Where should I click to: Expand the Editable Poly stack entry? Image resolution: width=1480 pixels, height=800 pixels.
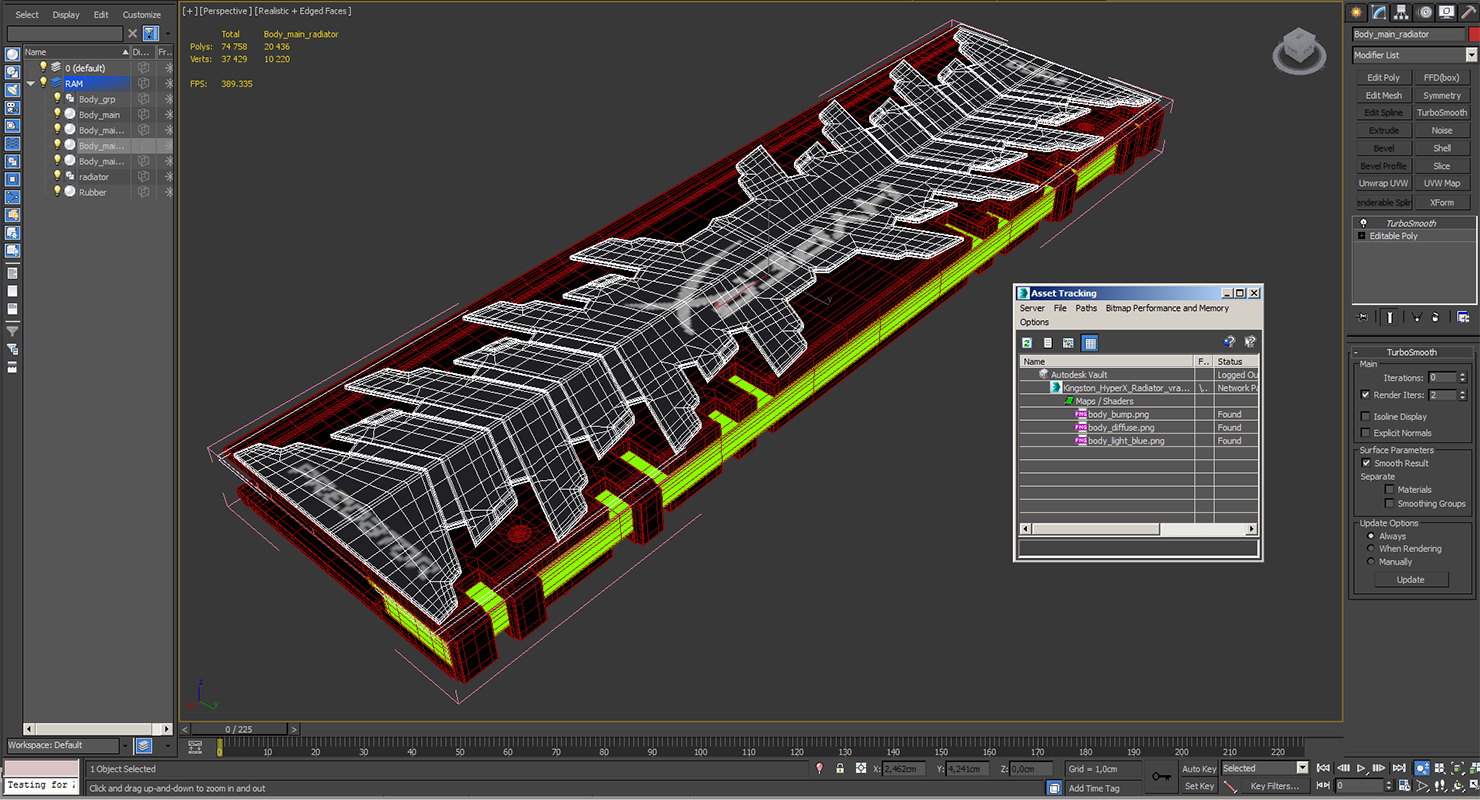(x=1361, y=236)
